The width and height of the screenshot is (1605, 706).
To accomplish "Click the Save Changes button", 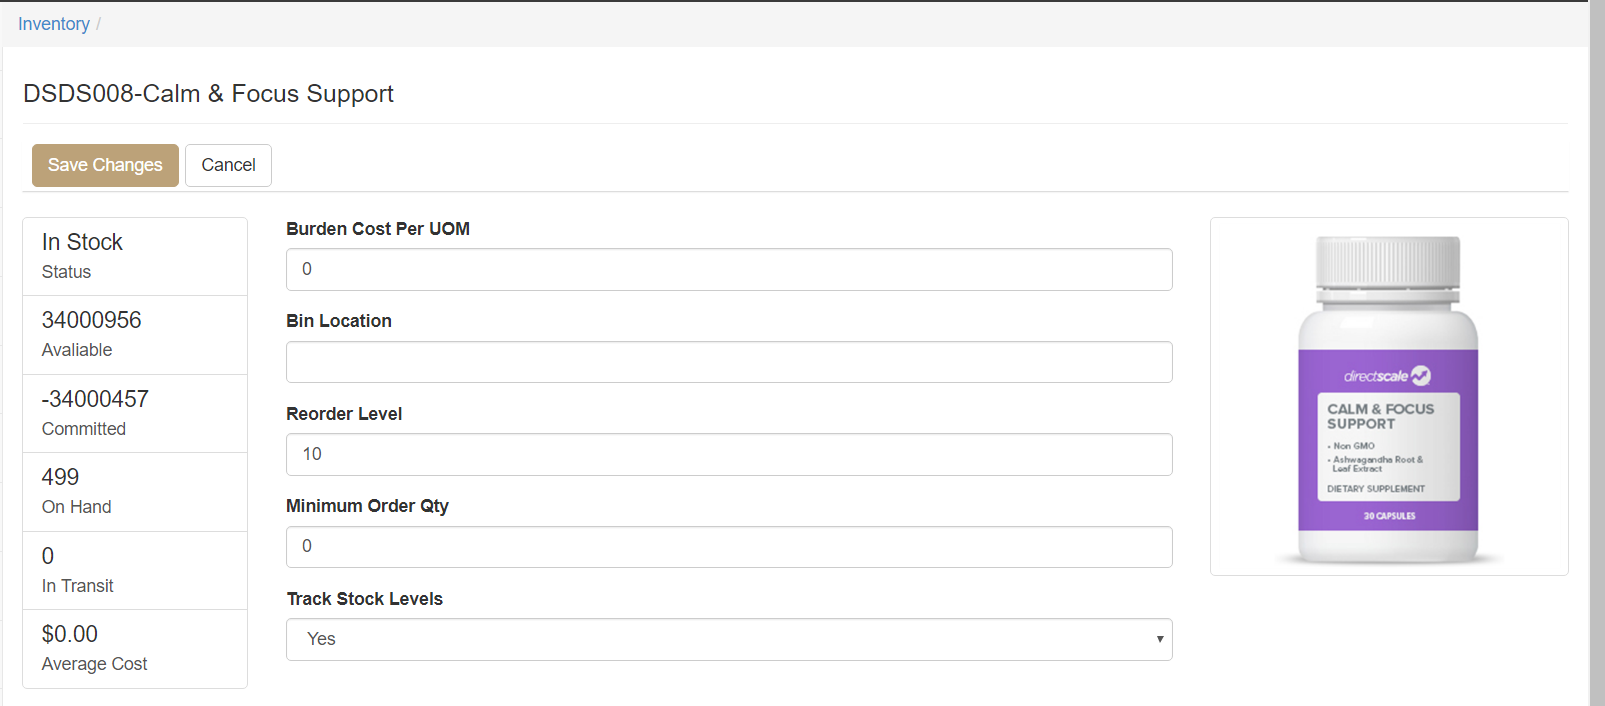I will click(105, 165).
